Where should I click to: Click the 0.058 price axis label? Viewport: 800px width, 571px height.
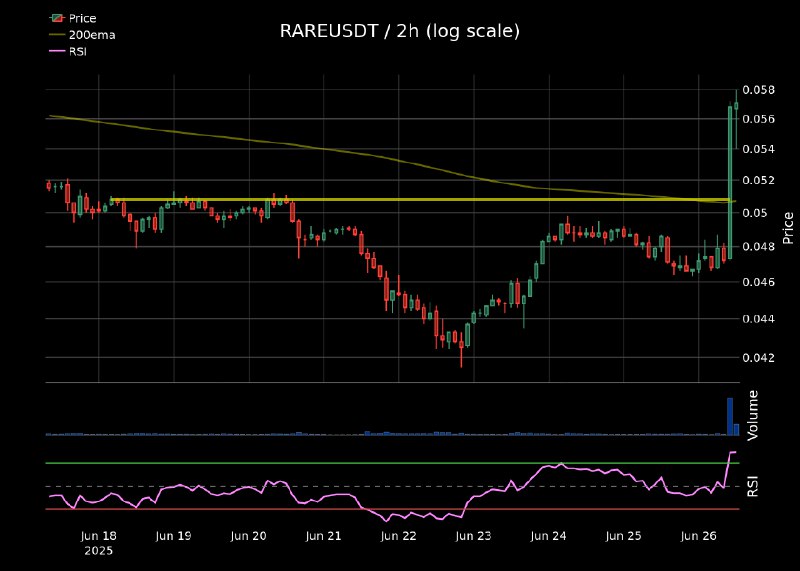click(758, 90)
